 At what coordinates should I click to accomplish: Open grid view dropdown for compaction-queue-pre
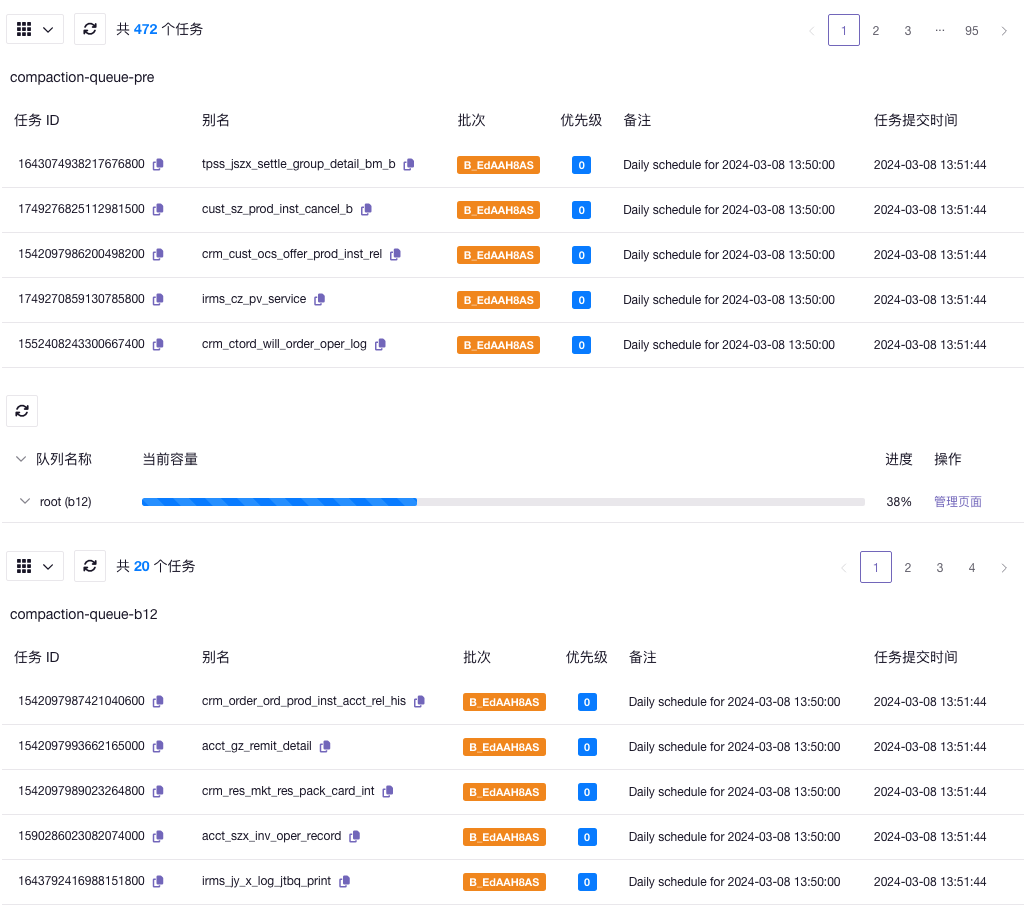coord(35,29)
